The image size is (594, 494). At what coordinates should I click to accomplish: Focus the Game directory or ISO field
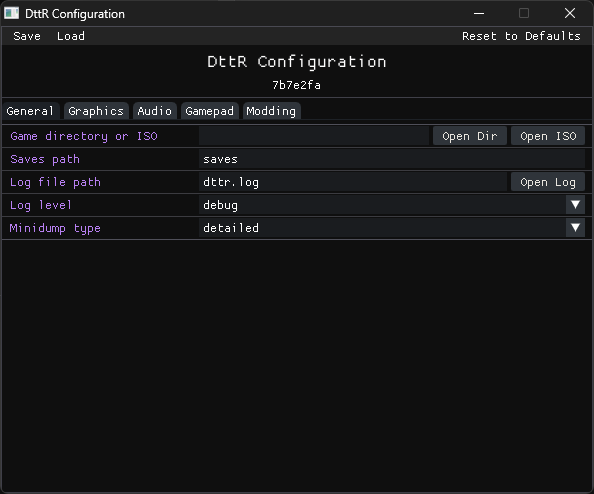314,136
